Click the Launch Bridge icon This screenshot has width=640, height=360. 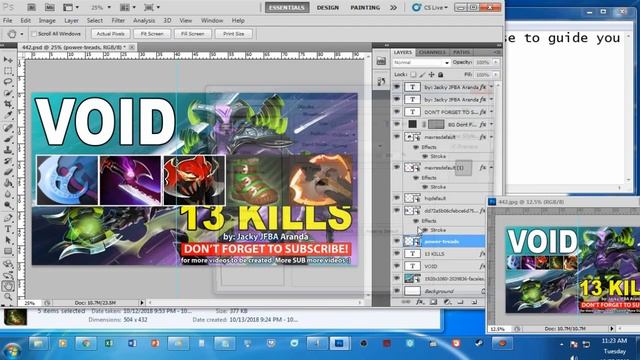[32, 7]
